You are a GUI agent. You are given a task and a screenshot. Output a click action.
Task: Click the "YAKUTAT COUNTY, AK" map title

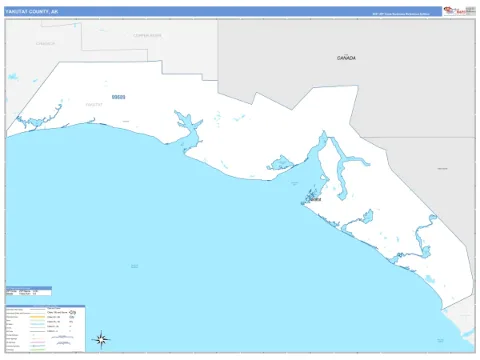(x=32, y=12)
